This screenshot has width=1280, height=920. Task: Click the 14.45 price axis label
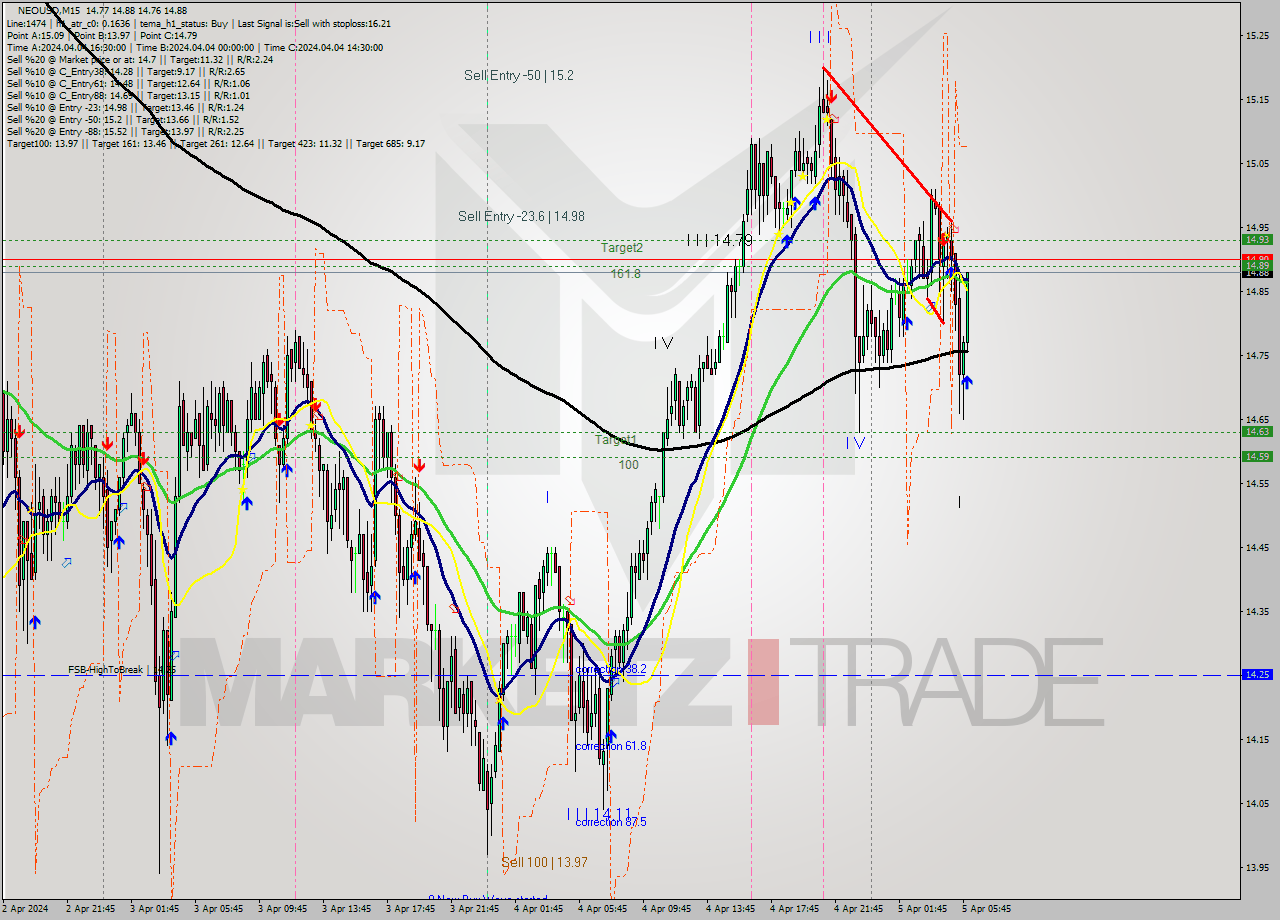point(1258,547)
